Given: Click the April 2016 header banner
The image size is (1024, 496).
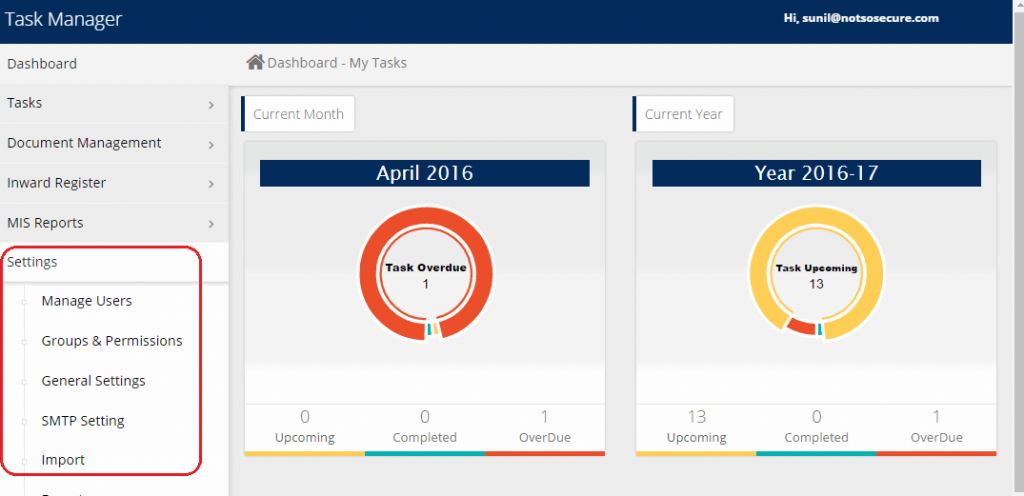Looking at the screenshot, I should (424, 173).
